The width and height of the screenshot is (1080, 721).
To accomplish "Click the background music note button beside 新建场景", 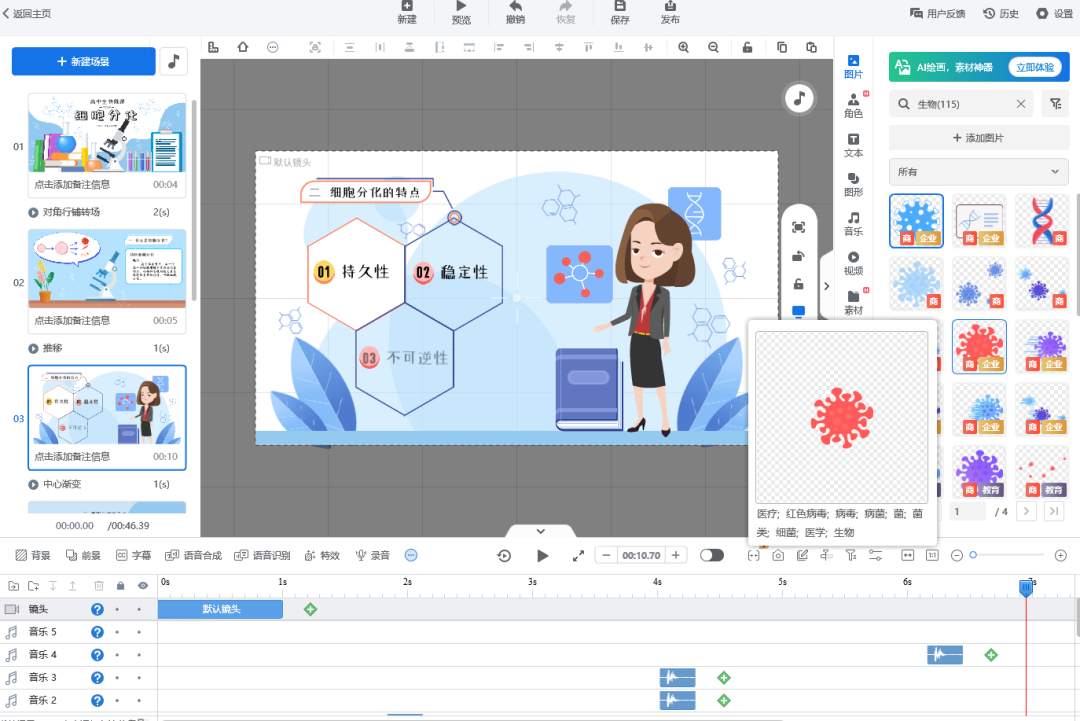I will tap(174, 61).
